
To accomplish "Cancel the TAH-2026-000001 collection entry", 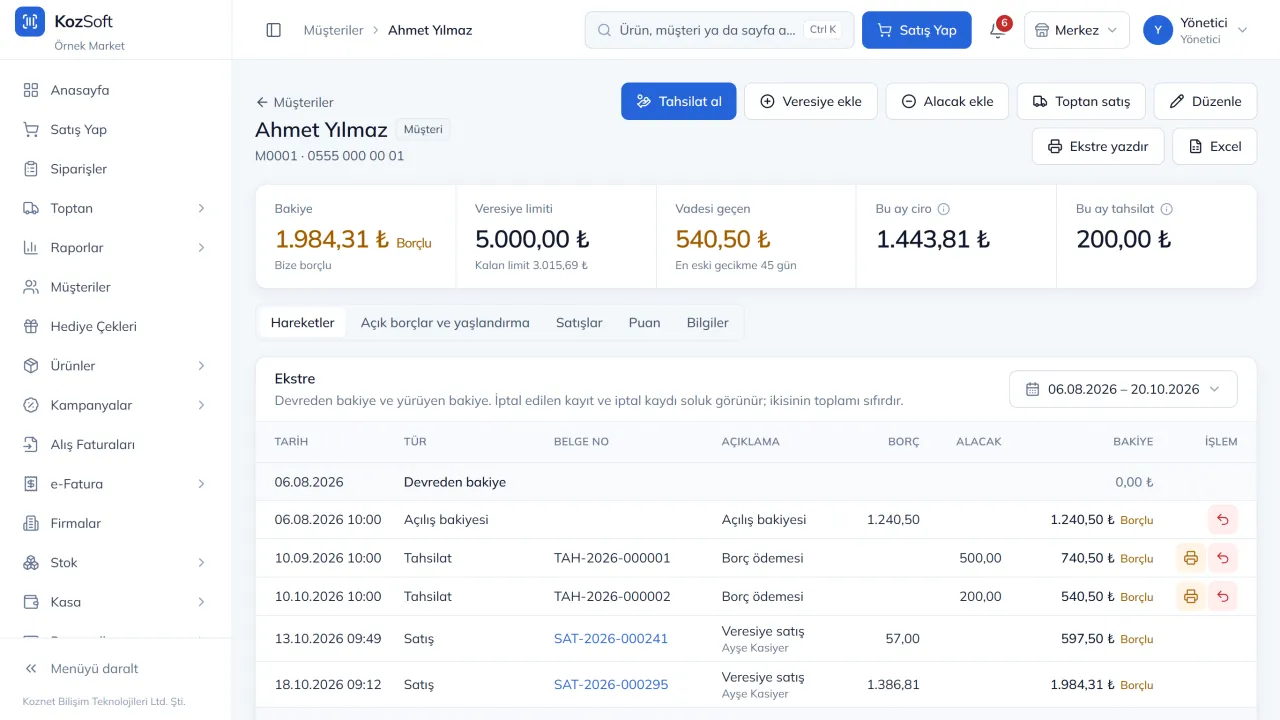I will 1222,558.
